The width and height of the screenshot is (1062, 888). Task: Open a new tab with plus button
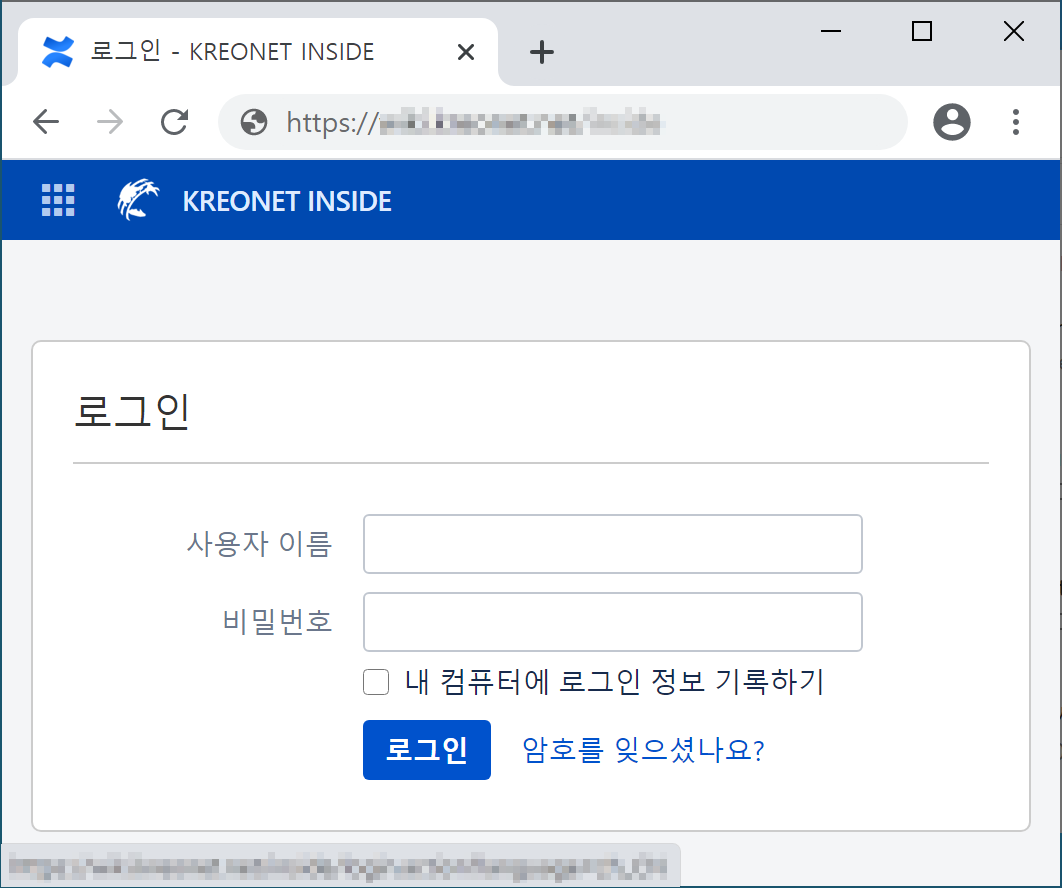541,52
